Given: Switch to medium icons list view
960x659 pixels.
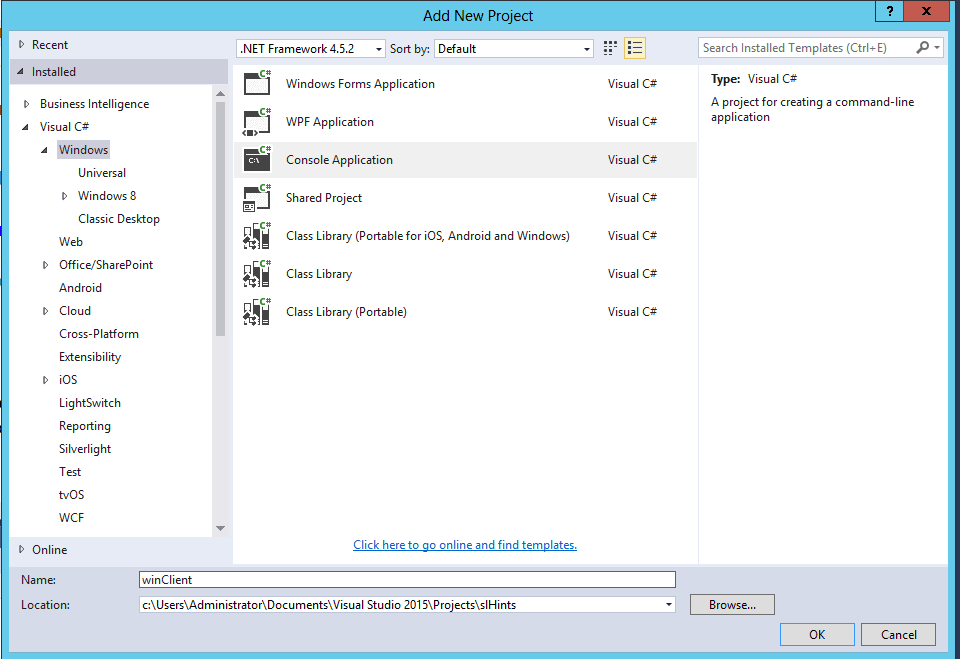Looking at the screenshot, I should [635, 48].
